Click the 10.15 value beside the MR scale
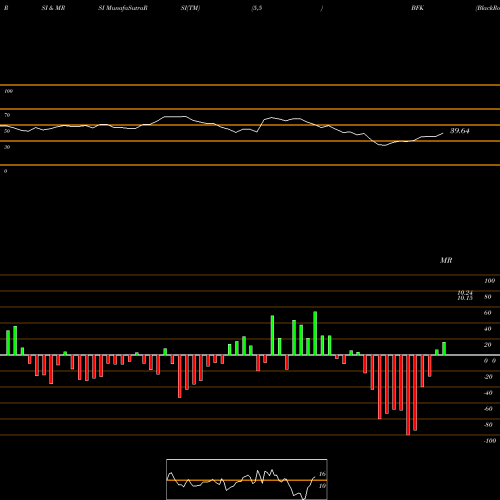The height and width of the screenshot is (500, 500). (x=465, y=298)
